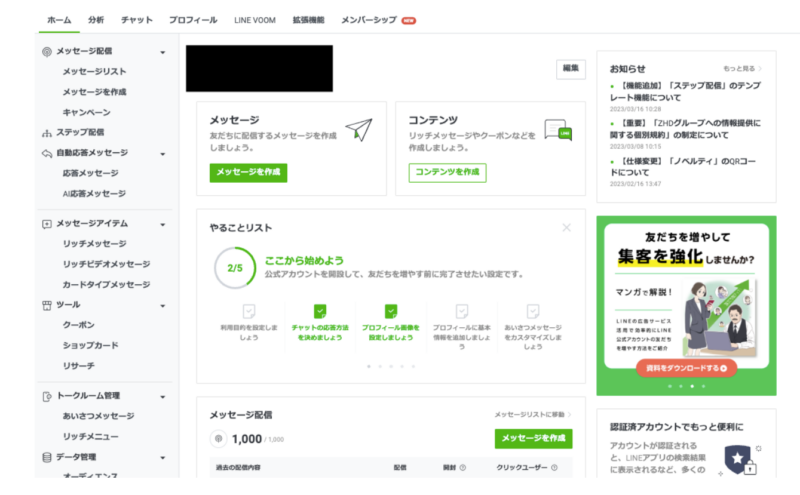This screenshot has width=800, height=495.
Task: Click the チャットの応答方法を決めましょう checked icon
Action: click(x=320, y=311)
